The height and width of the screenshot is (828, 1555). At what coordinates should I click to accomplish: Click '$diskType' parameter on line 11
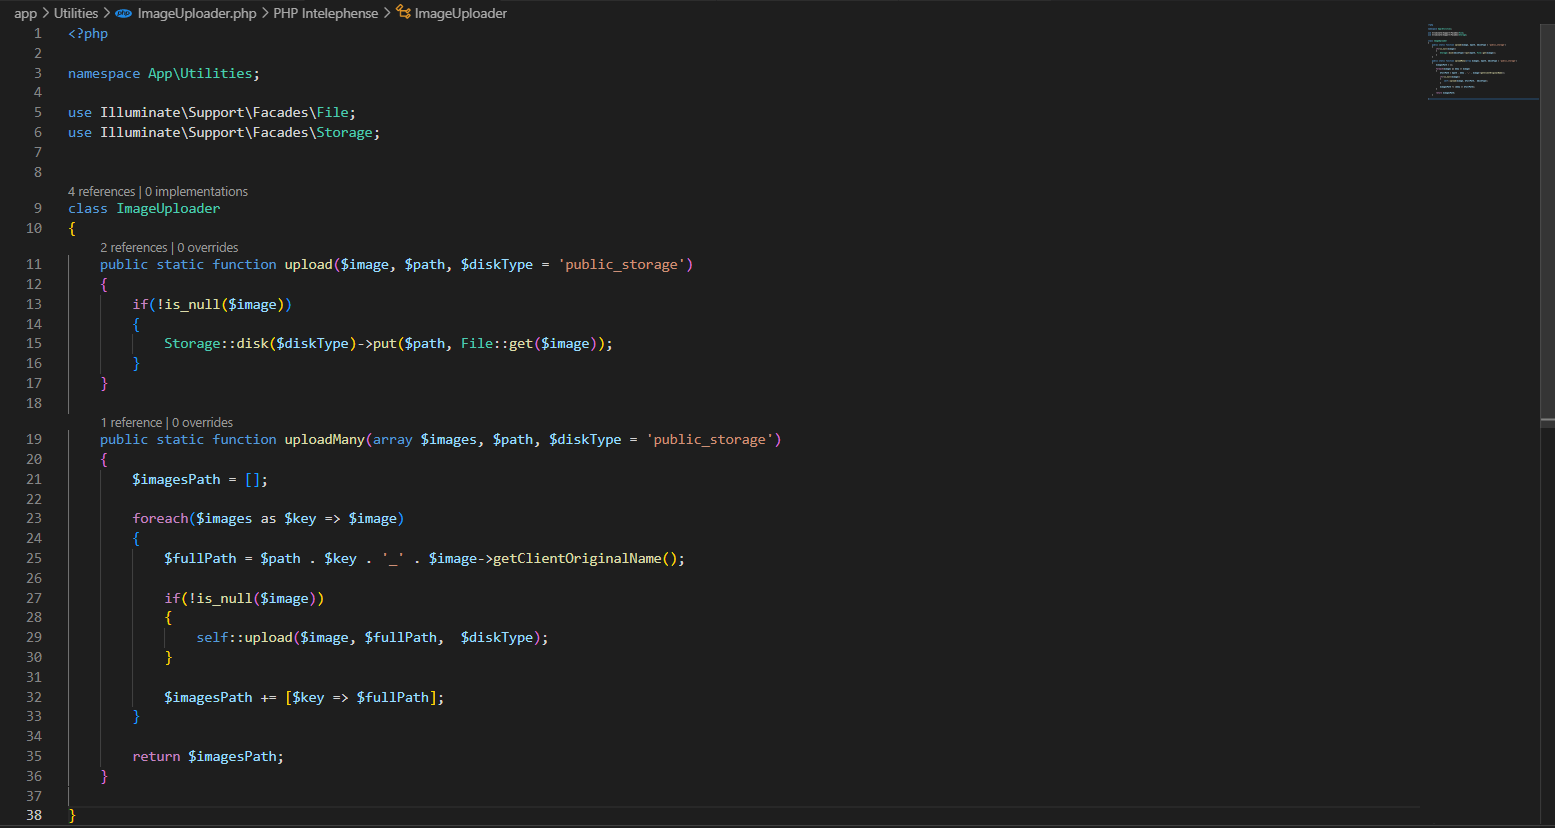[497, 264]
